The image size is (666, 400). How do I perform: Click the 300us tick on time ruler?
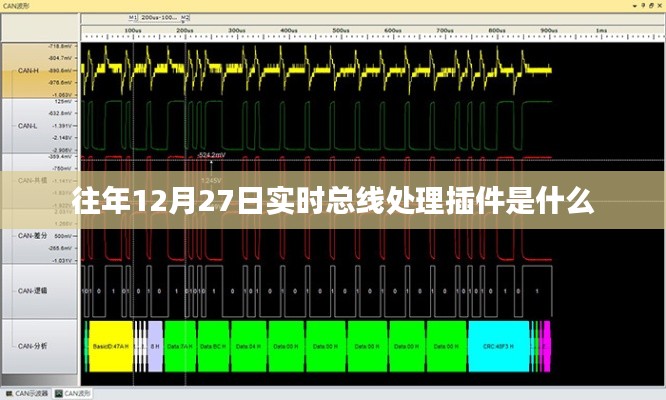[x=237, y=31]
